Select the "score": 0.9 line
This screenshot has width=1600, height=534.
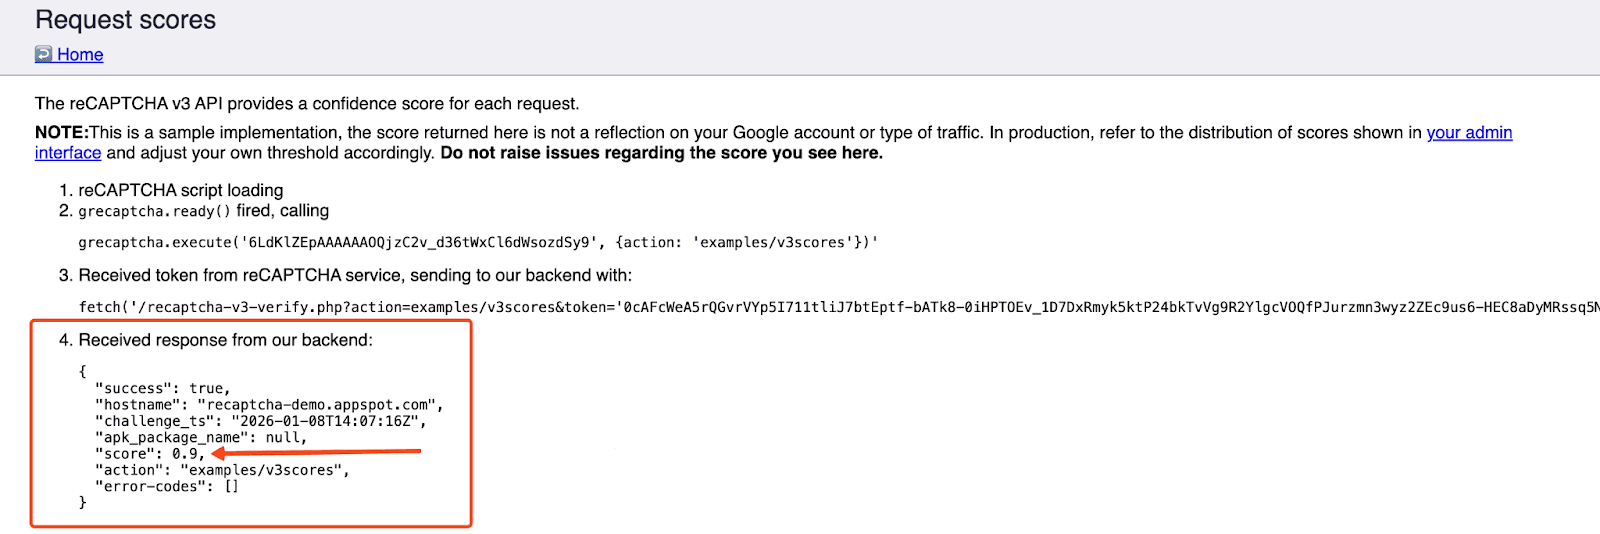tap(149, 454)
